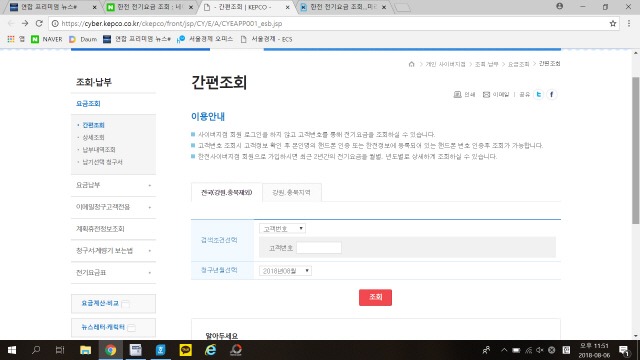Click the battery icon in the tray
This screenshot has width=640, height=360.
point(516,350)
